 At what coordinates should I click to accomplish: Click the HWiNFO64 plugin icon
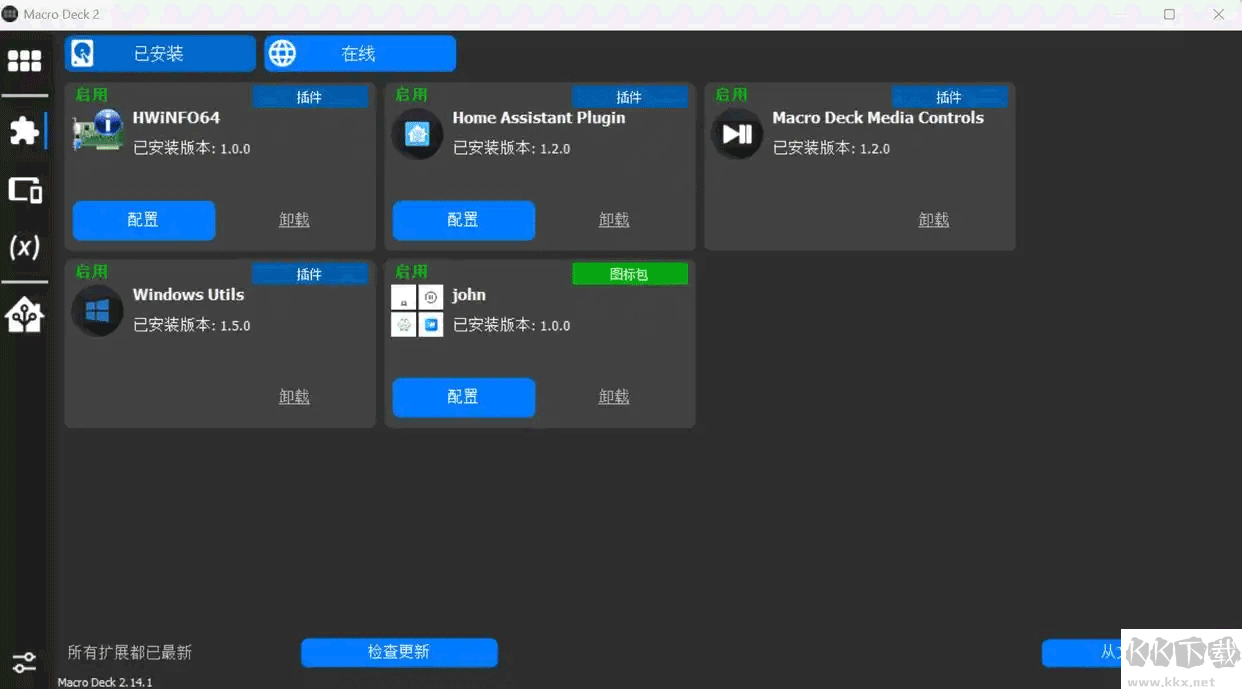[97, 132]
